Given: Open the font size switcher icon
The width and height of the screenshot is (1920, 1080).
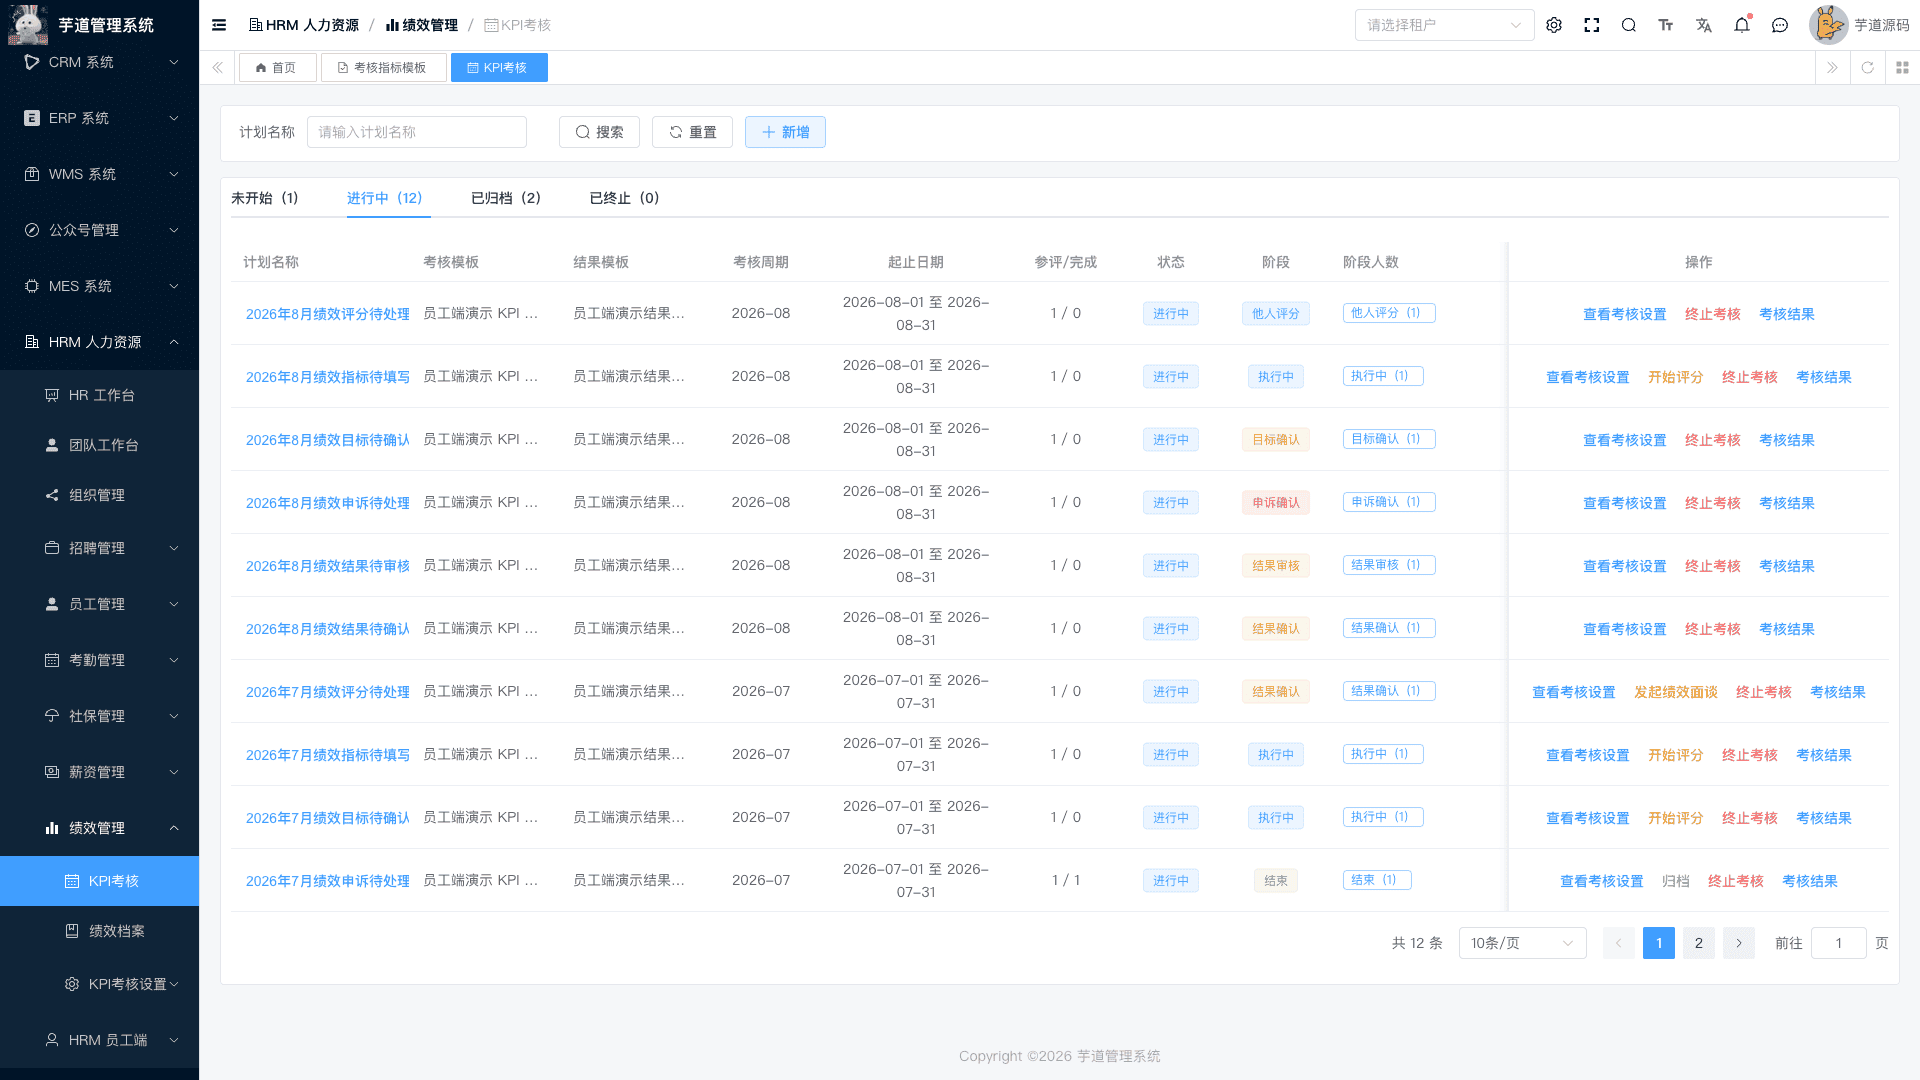Looking at the screenshot, I should coord(1666,25).
